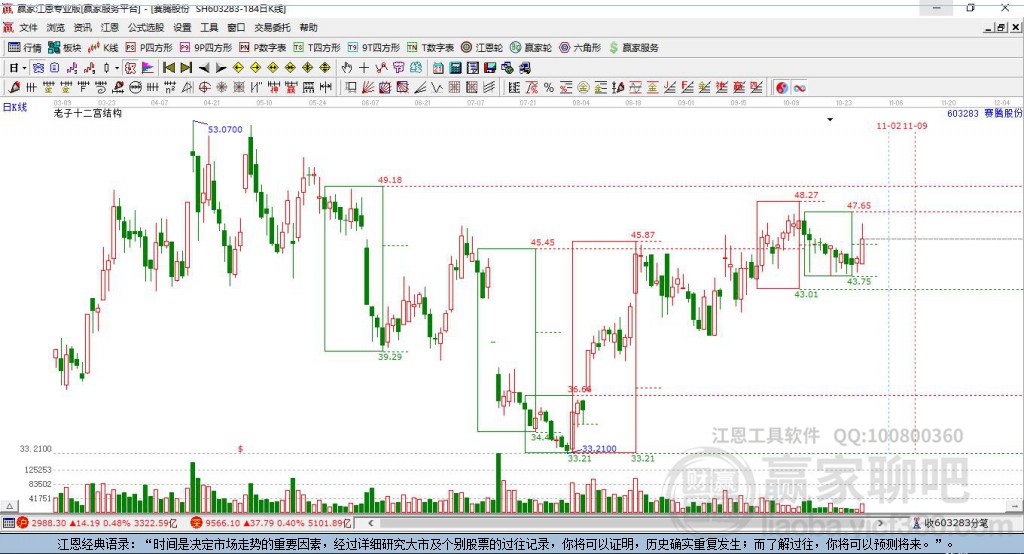The image size is (1024, 554).
Task: Restore the inner document window
Action: coord(1001,27)
